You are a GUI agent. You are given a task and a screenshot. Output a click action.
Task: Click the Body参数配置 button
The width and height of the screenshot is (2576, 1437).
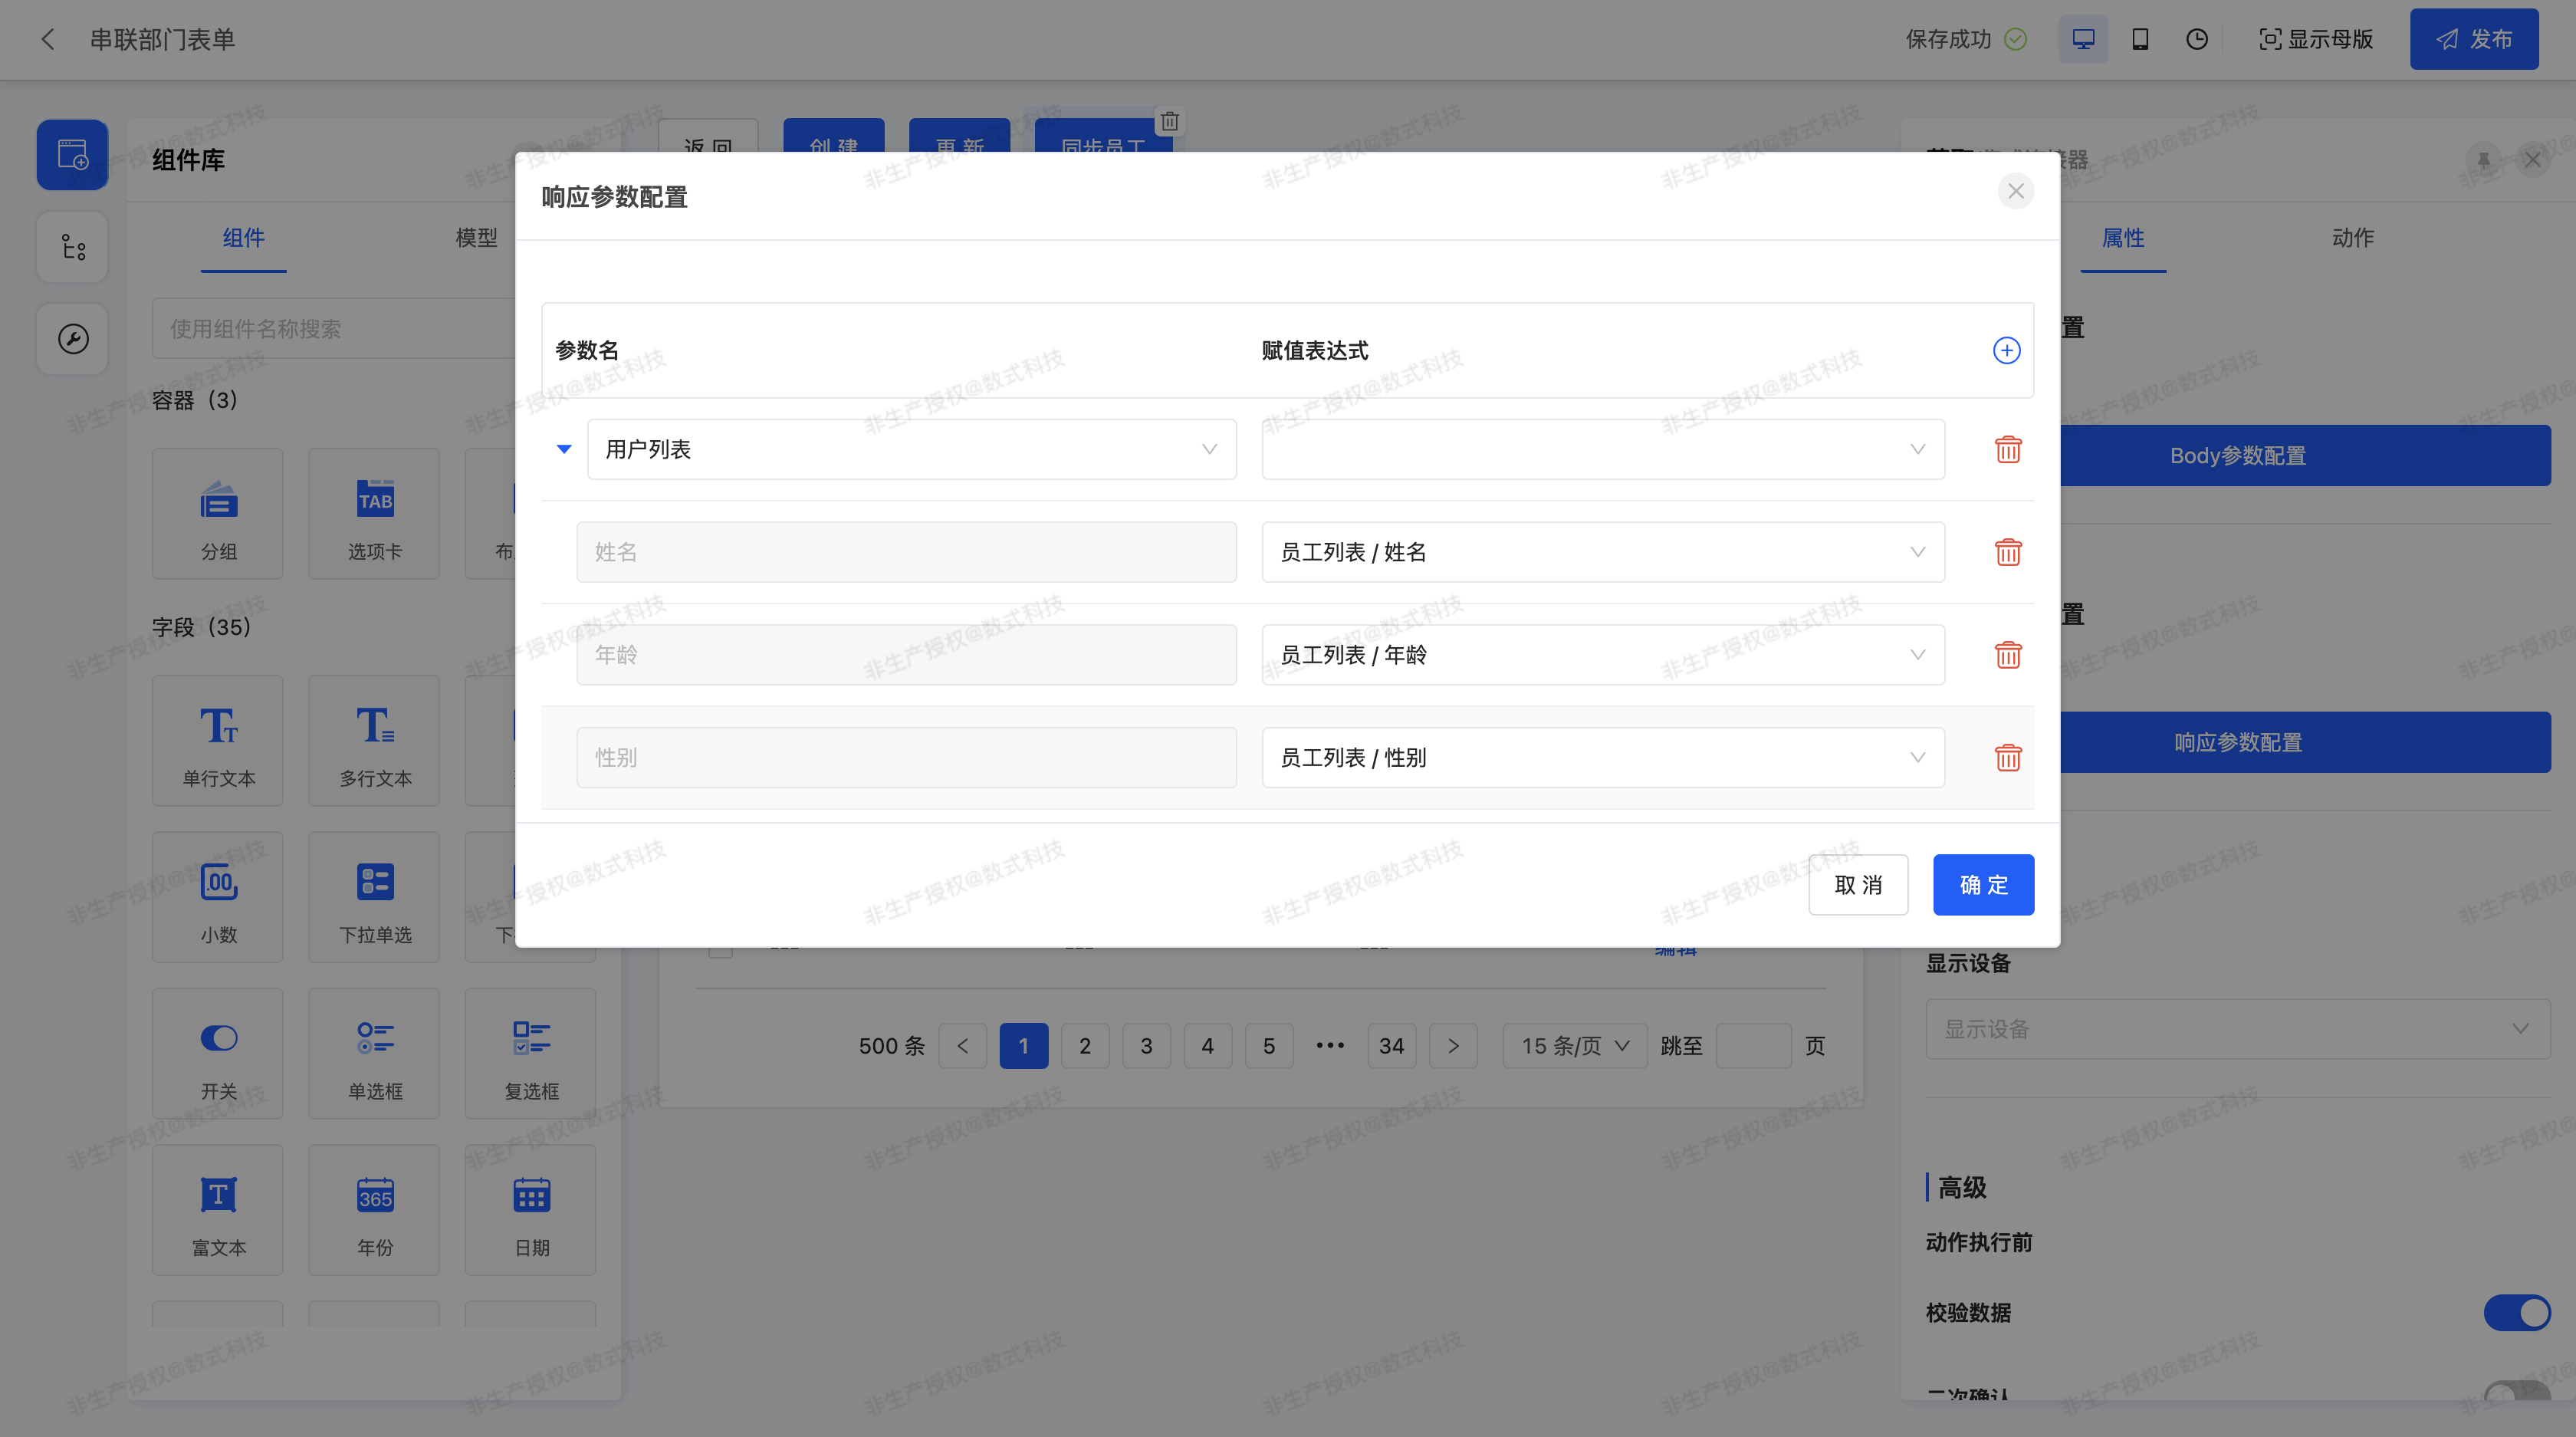point(2305,456)
